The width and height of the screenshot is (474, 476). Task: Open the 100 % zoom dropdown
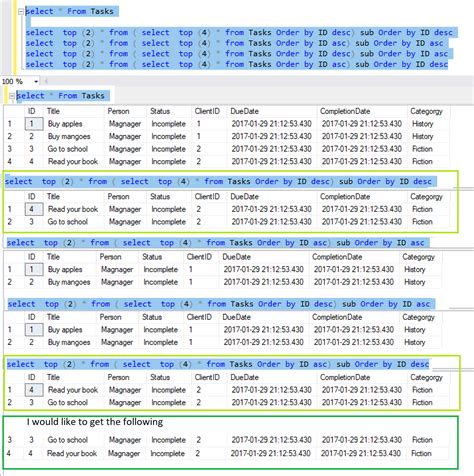pyautogui.click(x=36, y=81)
